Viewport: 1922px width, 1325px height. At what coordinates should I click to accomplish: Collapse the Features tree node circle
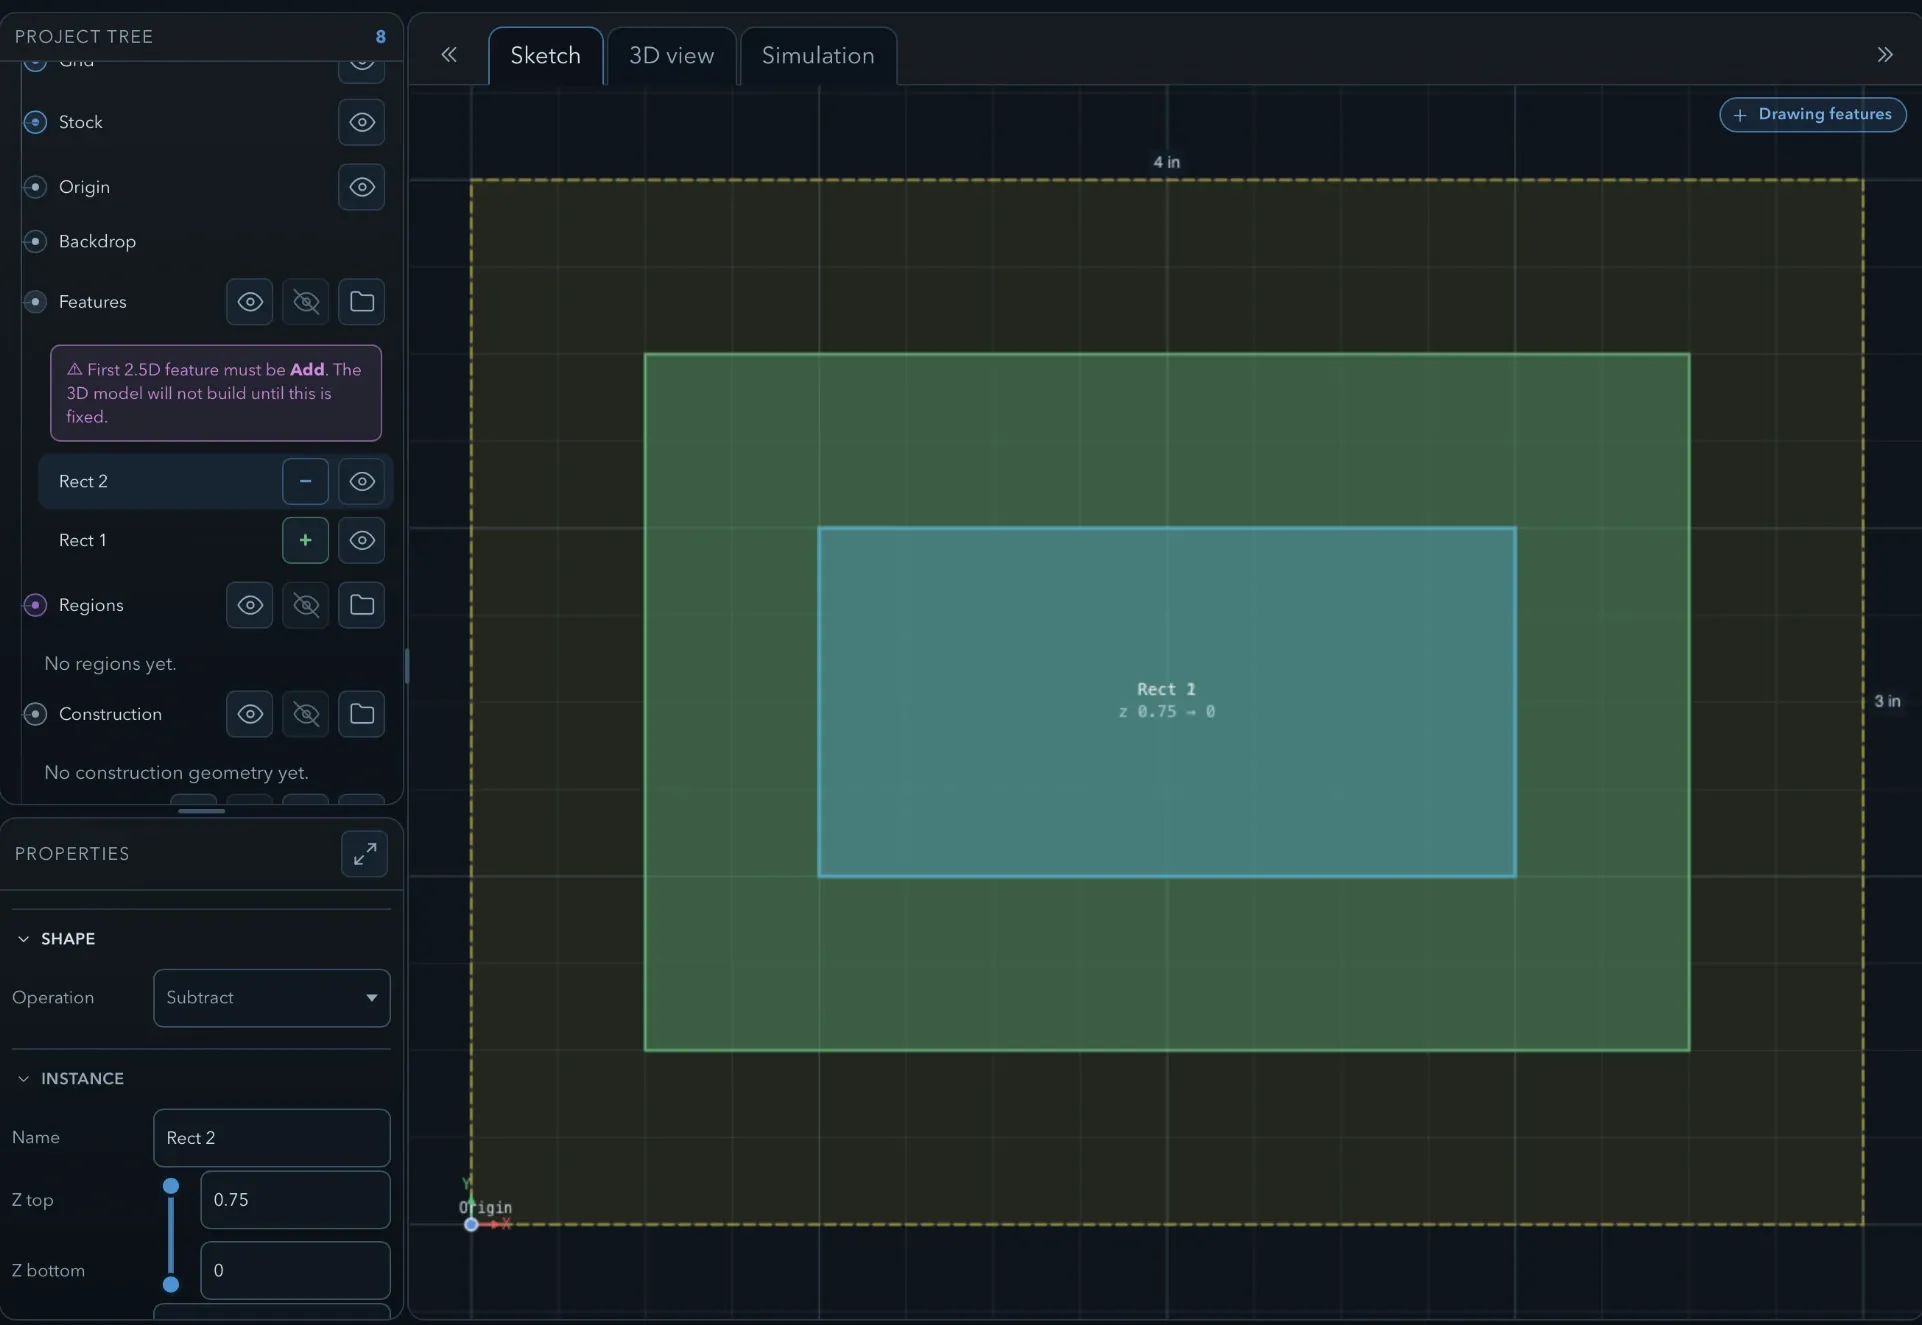point(35,302)
